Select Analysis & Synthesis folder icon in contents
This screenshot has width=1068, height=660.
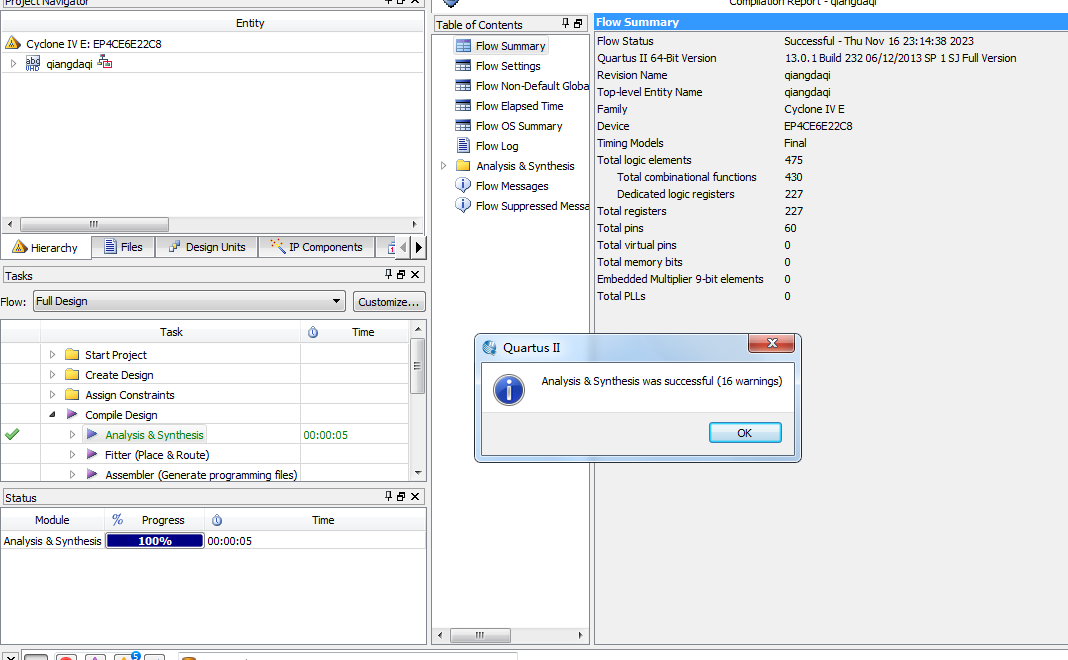click(463, 166)
